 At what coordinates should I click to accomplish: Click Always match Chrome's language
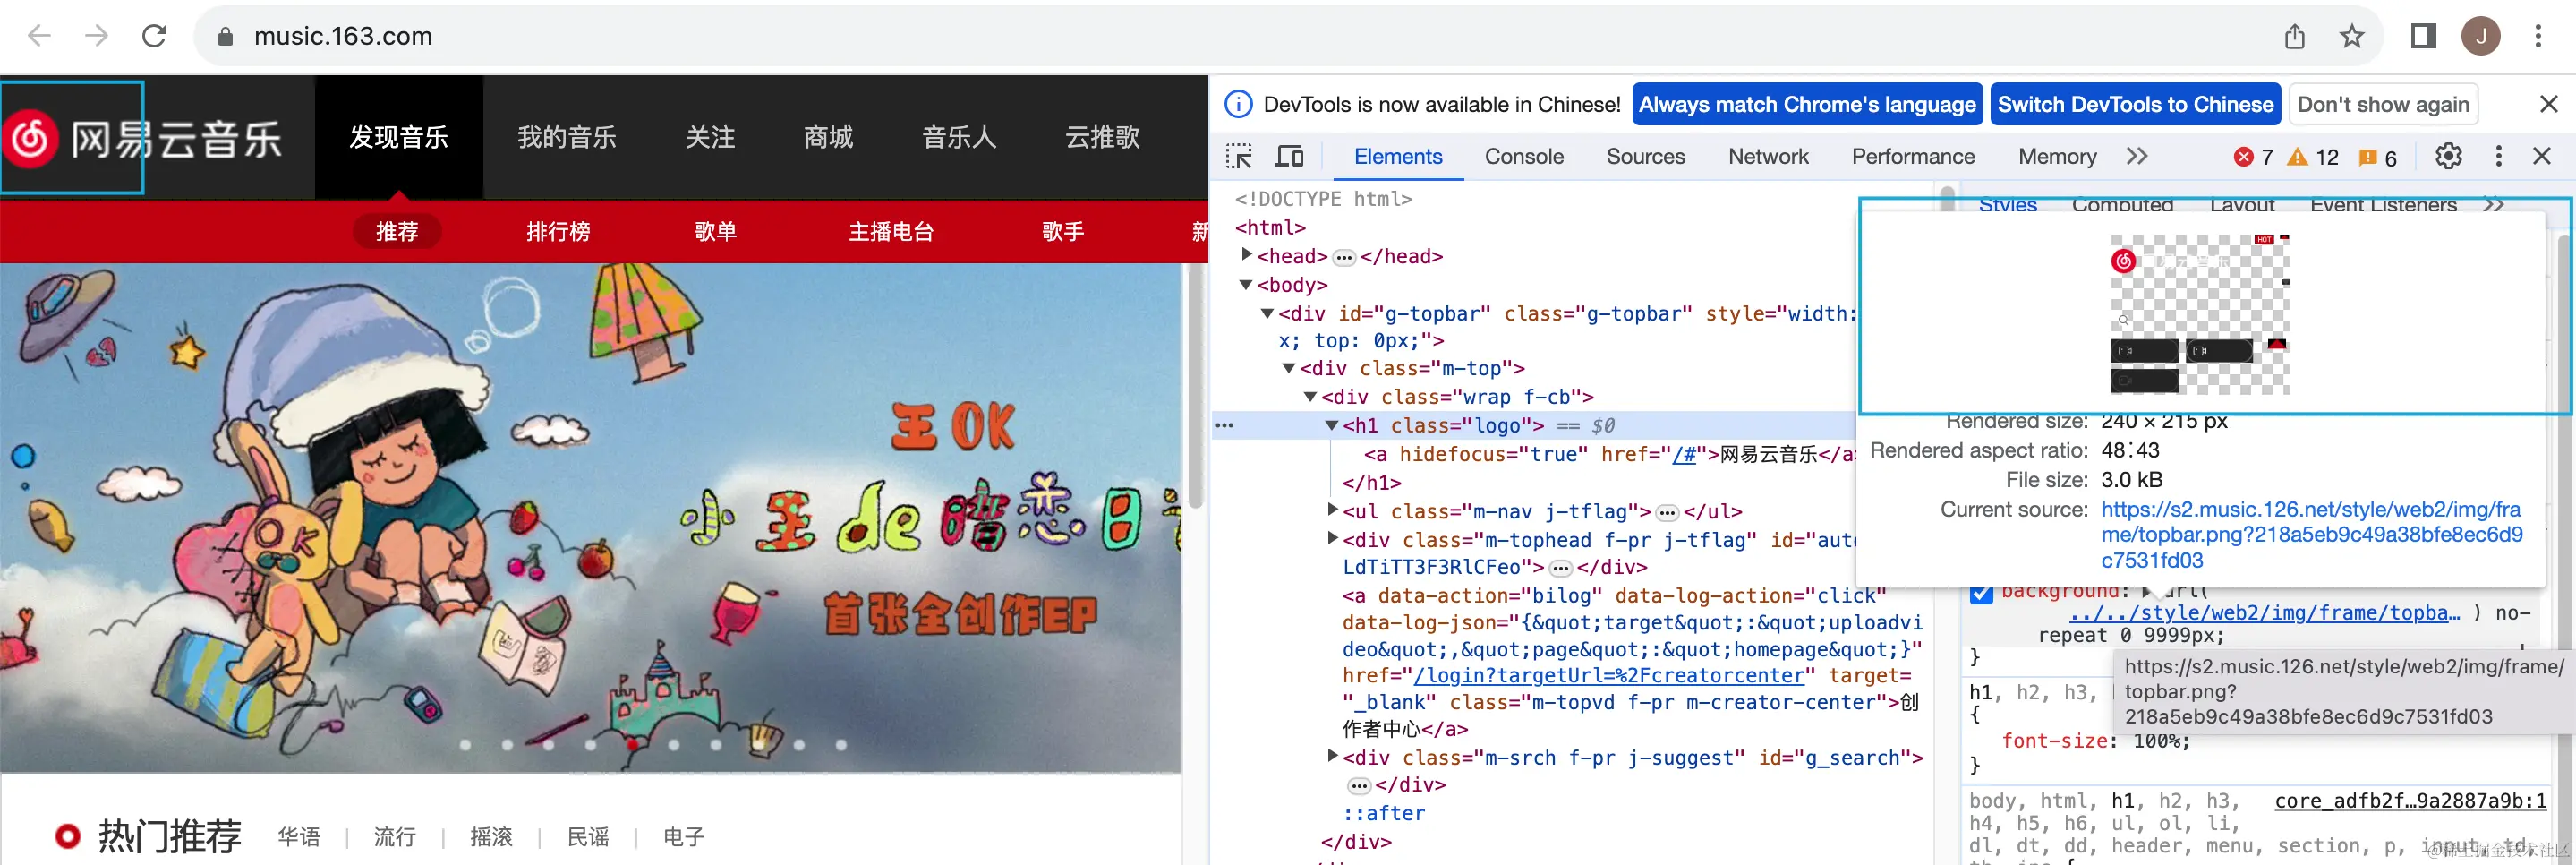1807,104
